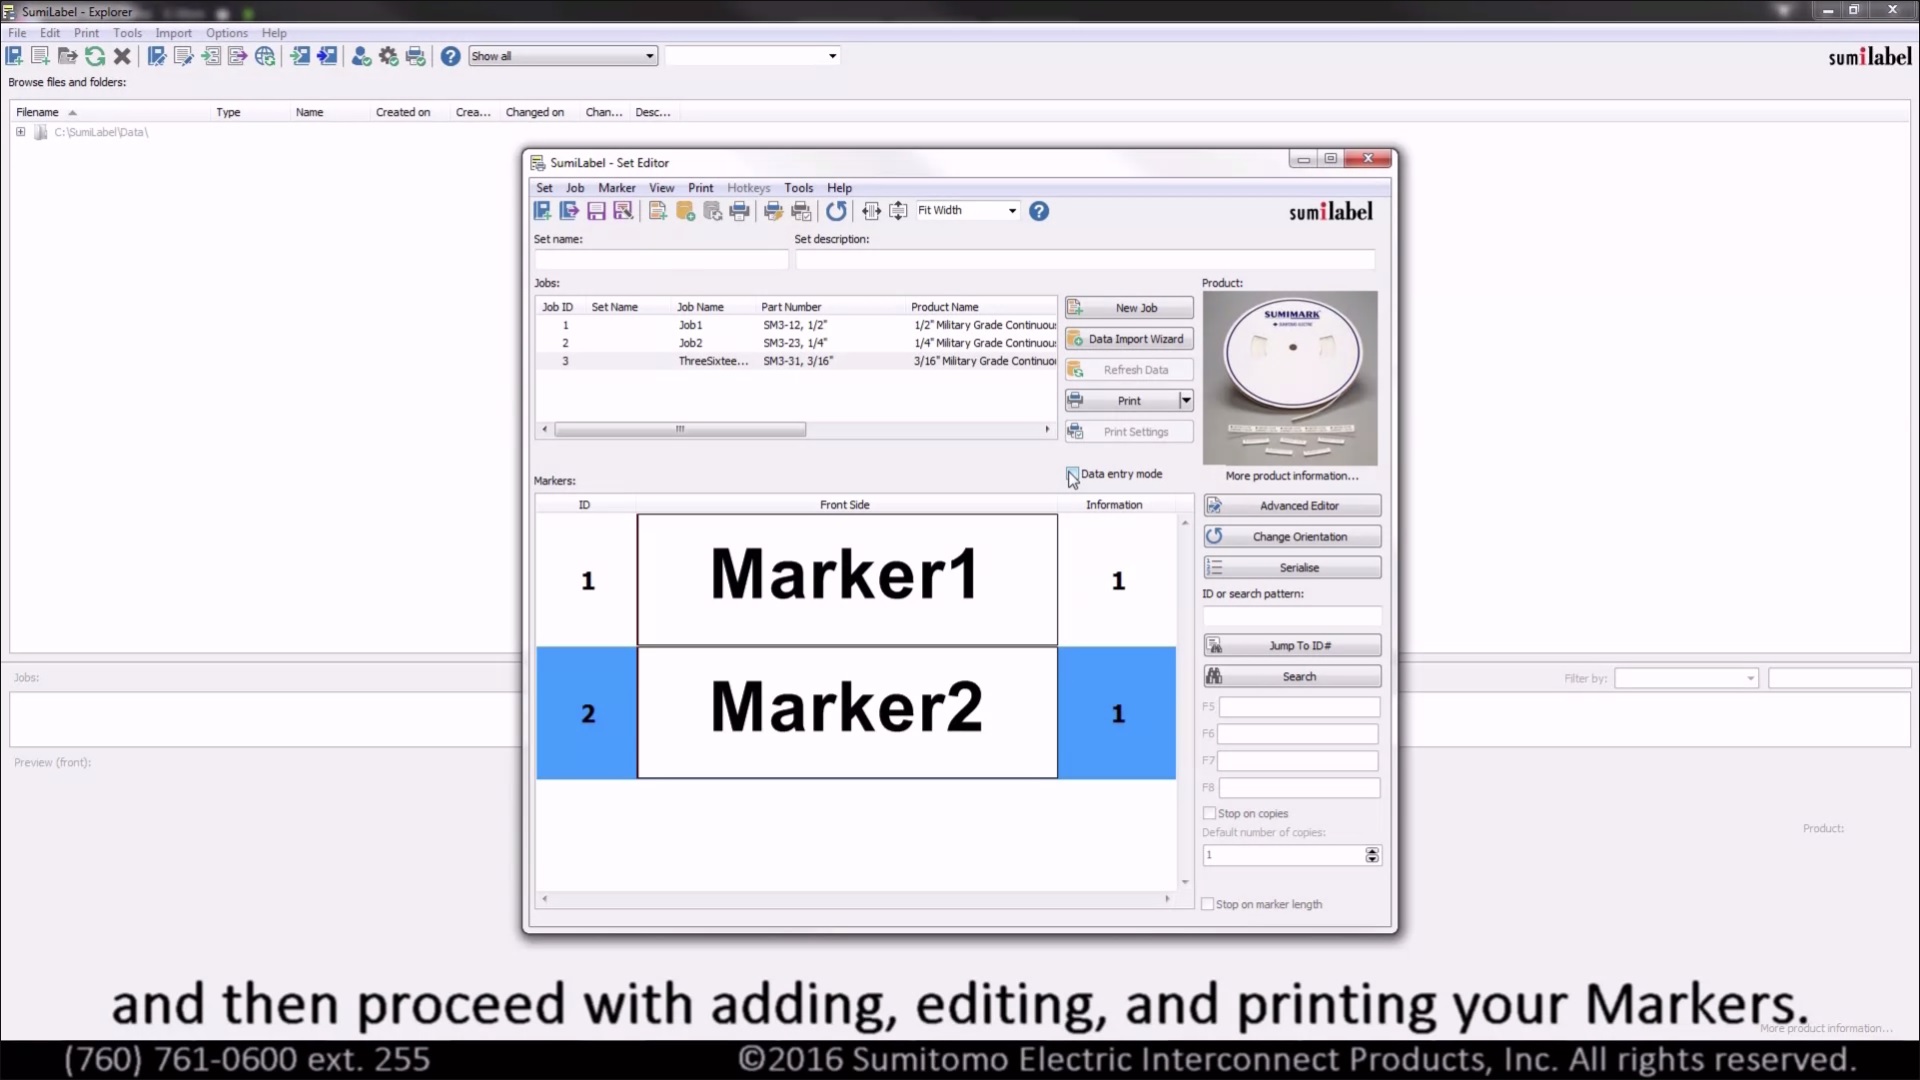Click the black X delete icon in Explorer toolbar

(122, 56)
